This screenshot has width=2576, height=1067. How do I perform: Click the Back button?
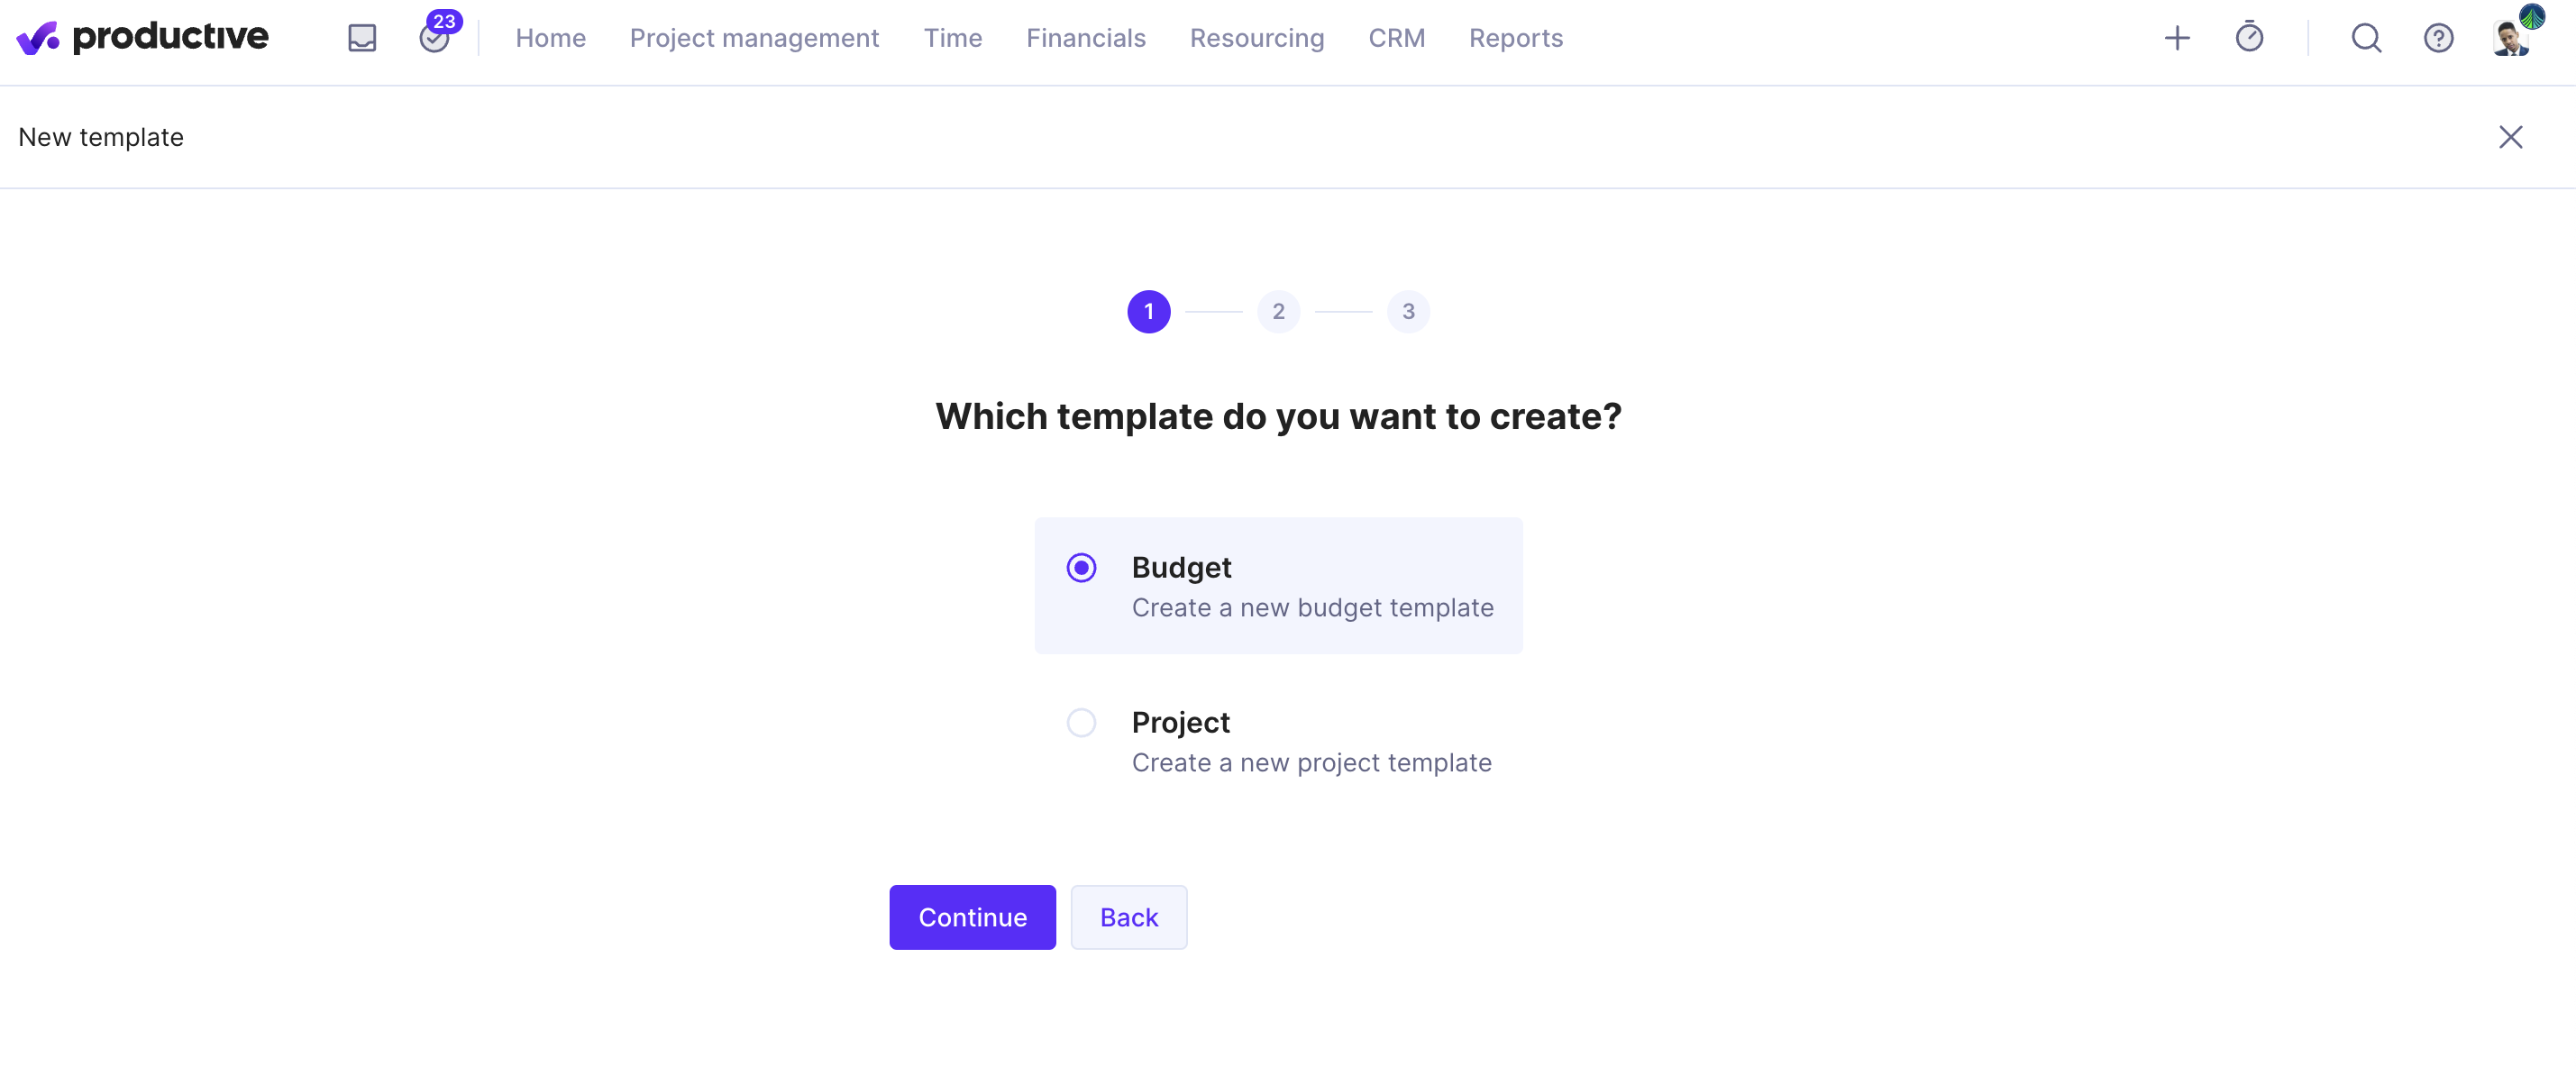coord(1128,917)
